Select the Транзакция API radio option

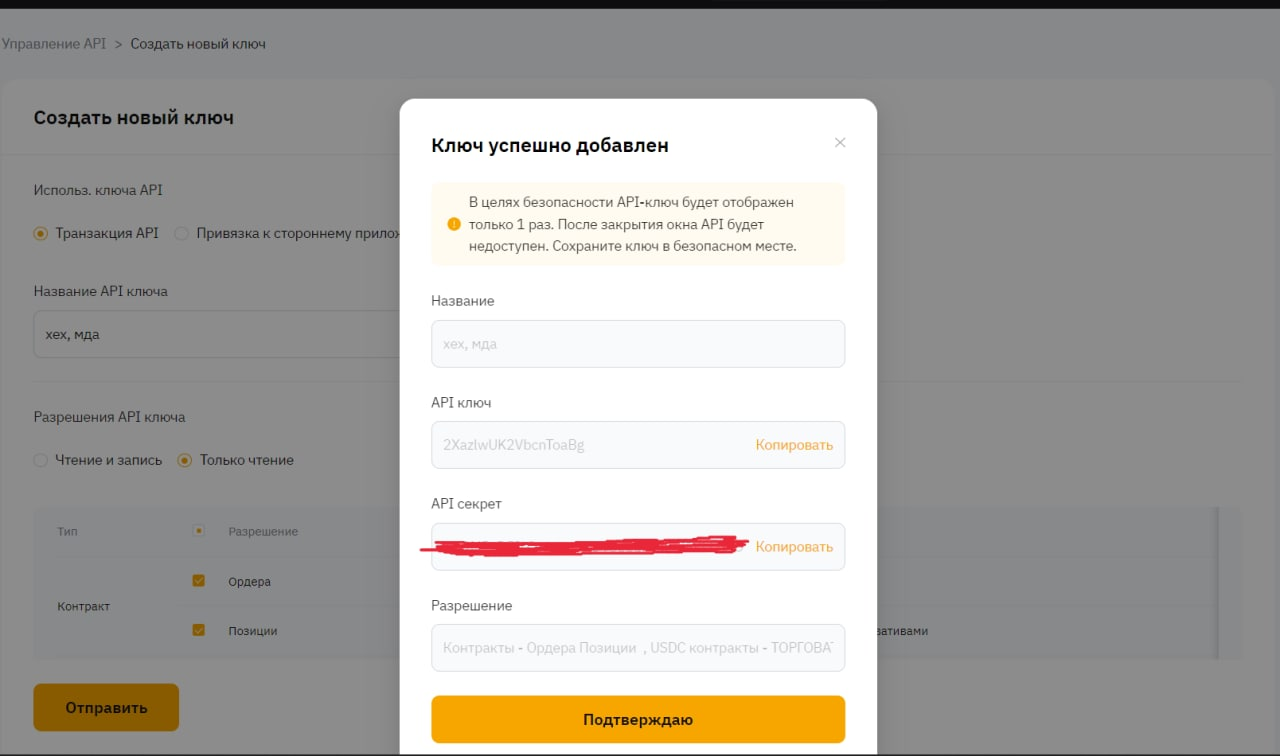pos(41,234)
